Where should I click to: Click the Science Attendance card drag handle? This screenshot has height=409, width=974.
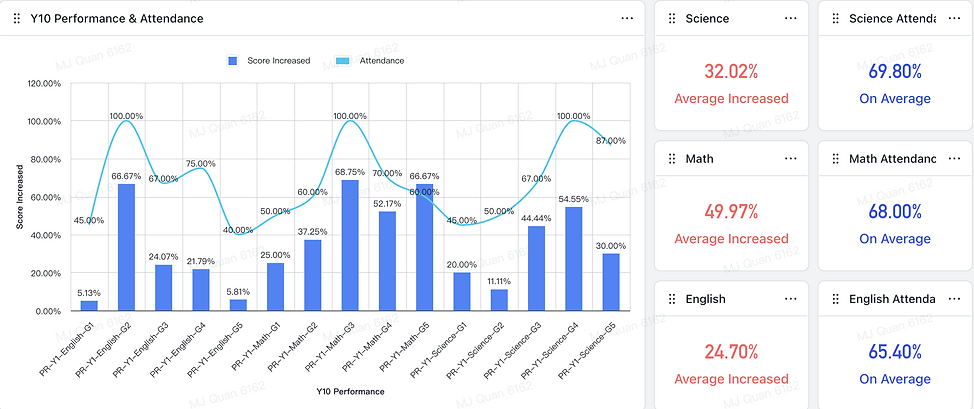(835, 19)
